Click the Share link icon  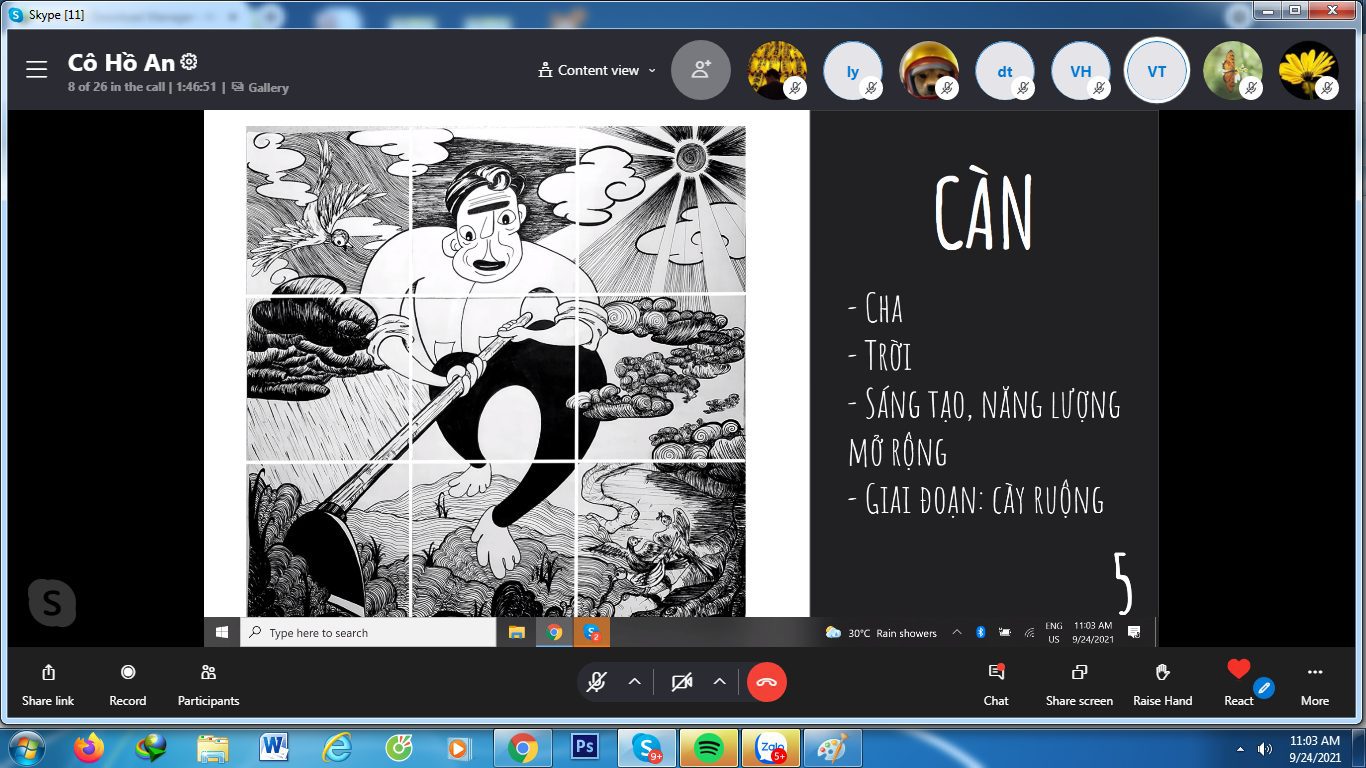48,673
